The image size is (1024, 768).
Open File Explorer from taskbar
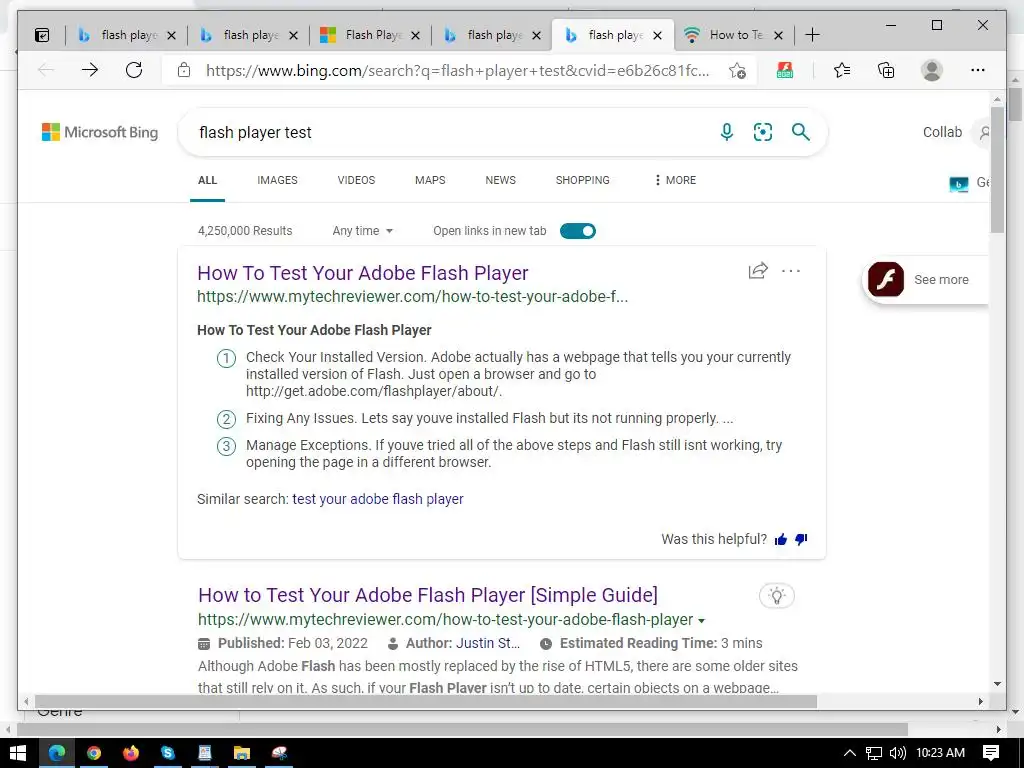(x=242, y=753)
